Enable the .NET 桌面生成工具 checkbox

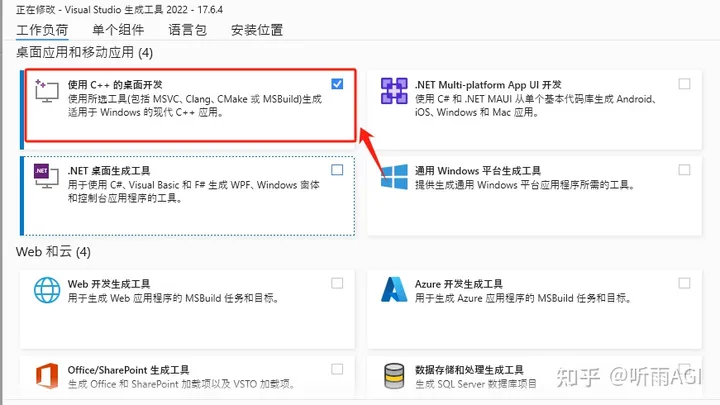337,170
